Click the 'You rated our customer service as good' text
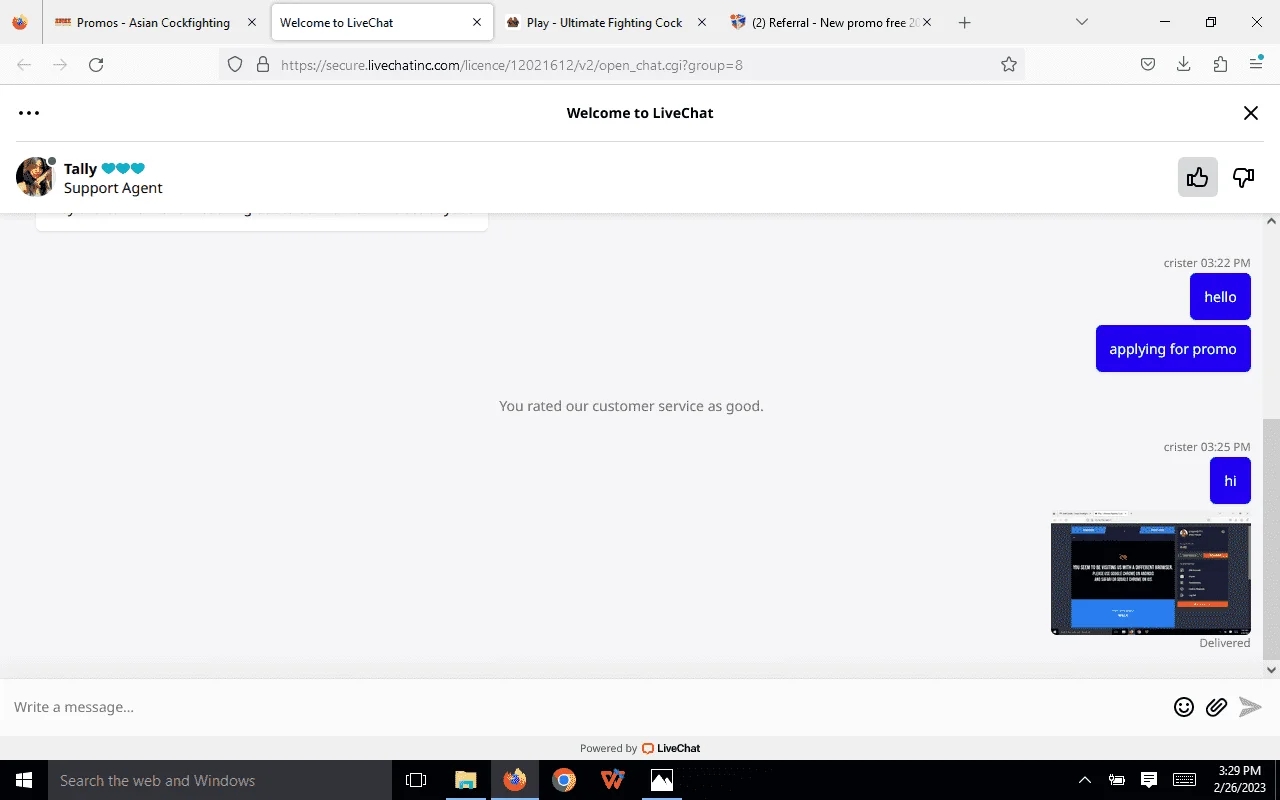The image size is (1280, 800). [631, 406]
